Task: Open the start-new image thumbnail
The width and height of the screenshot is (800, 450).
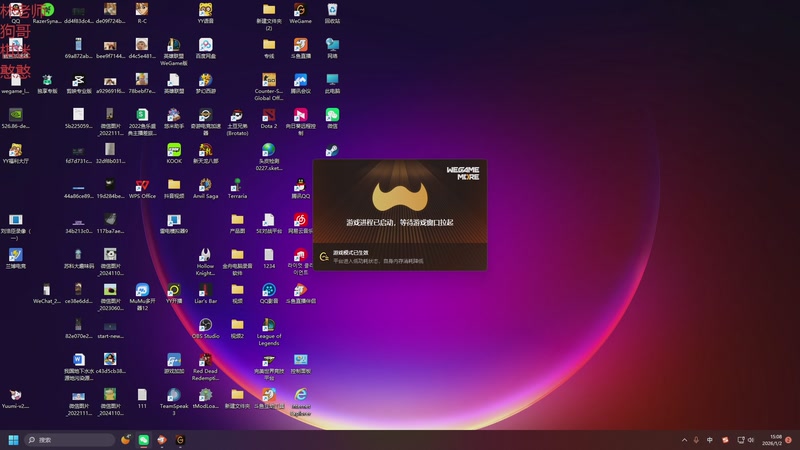Action: (110, 329)
